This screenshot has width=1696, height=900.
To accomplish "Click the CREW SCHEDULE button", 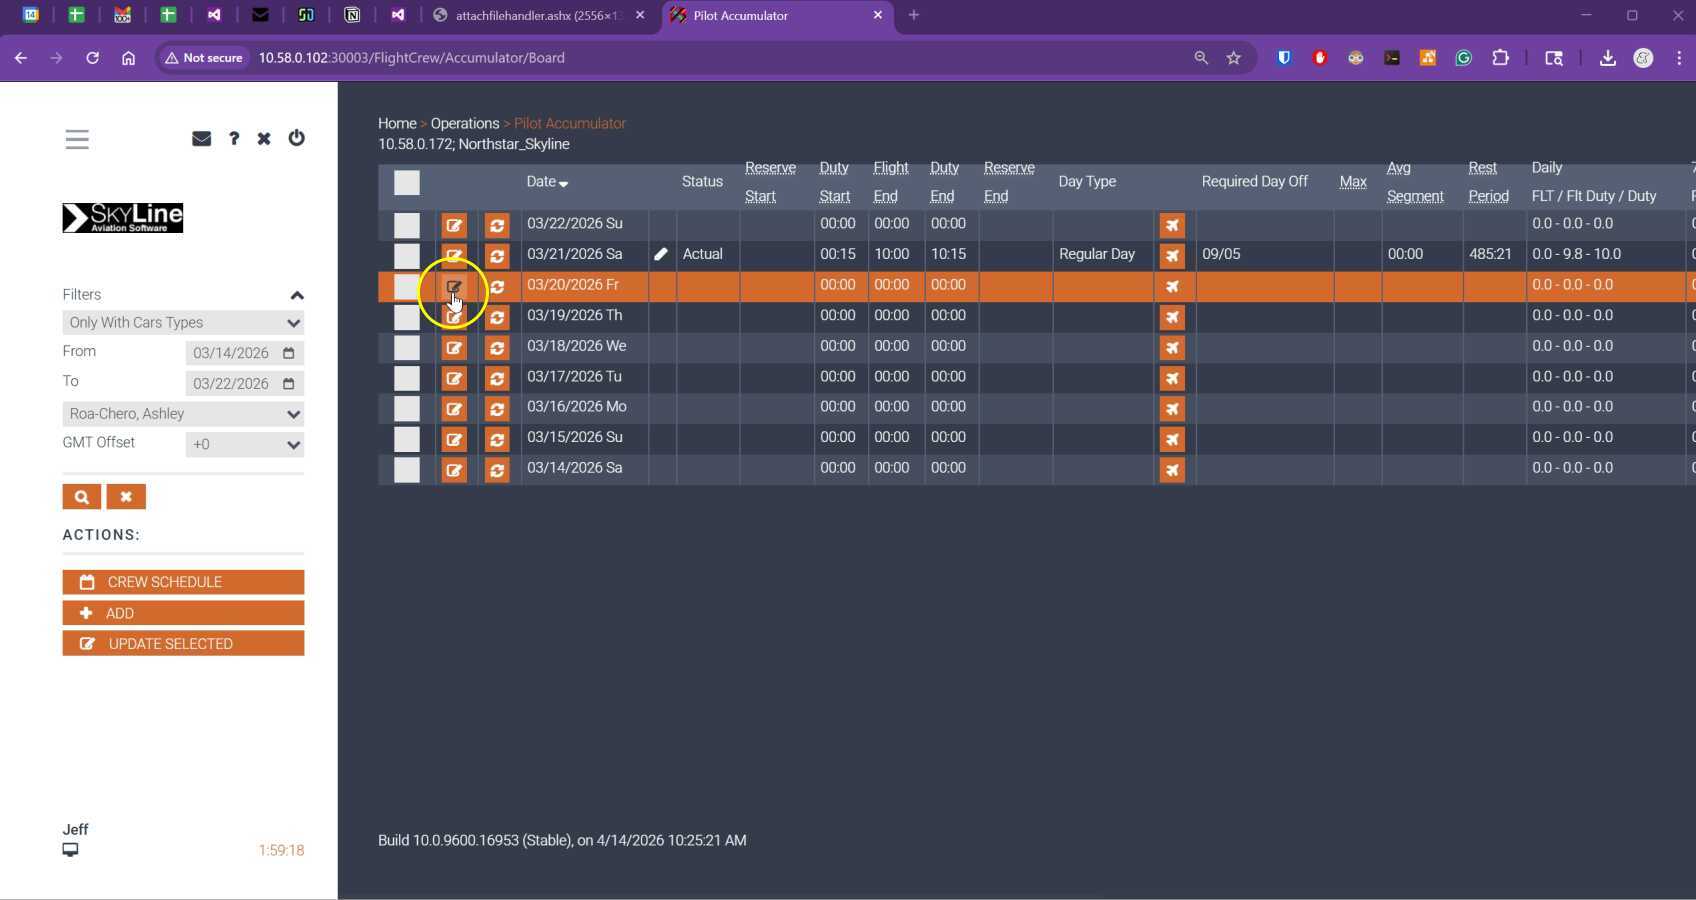I will pos(183,582).
